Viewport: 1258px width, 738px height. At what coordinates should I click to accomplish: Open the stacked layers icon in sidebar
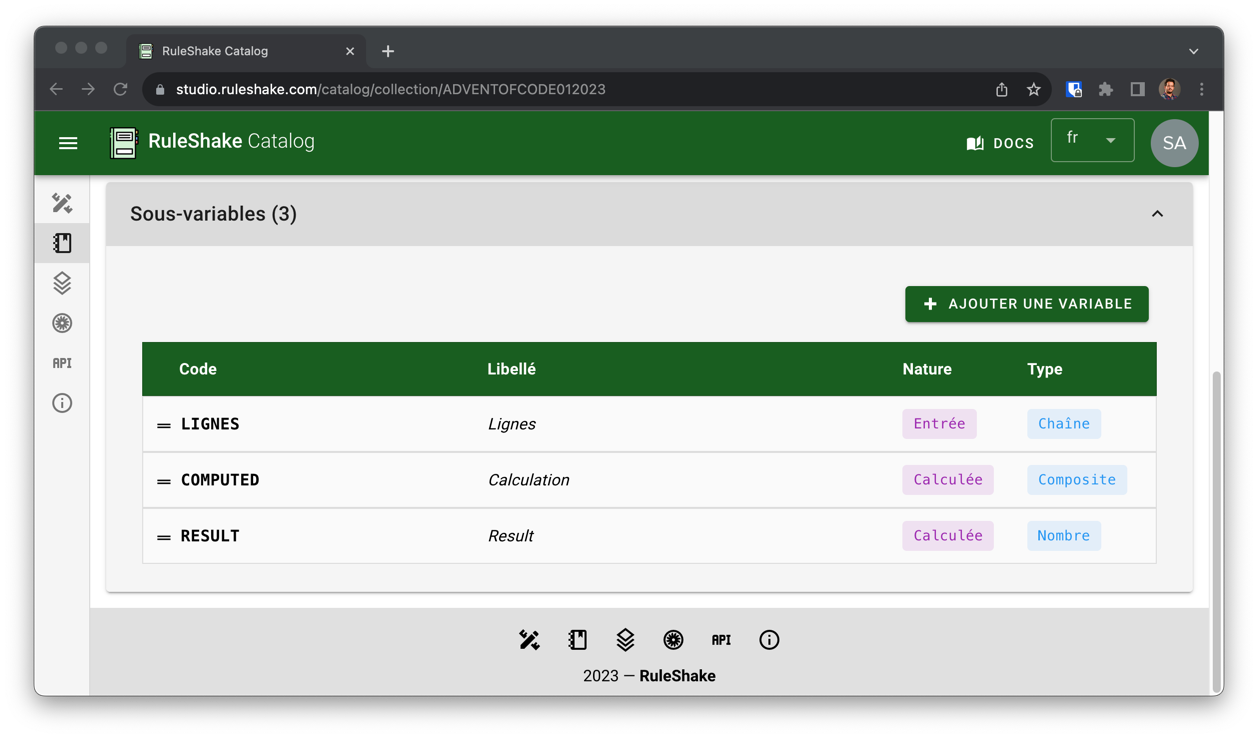coord(62,283)
